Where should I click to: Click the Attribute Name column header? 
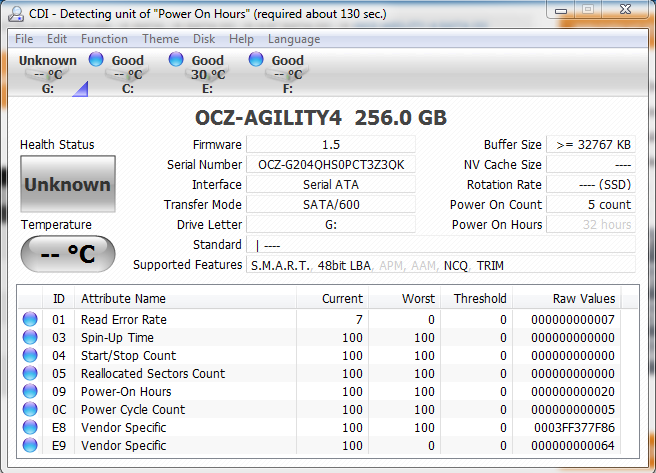(123, 298)
